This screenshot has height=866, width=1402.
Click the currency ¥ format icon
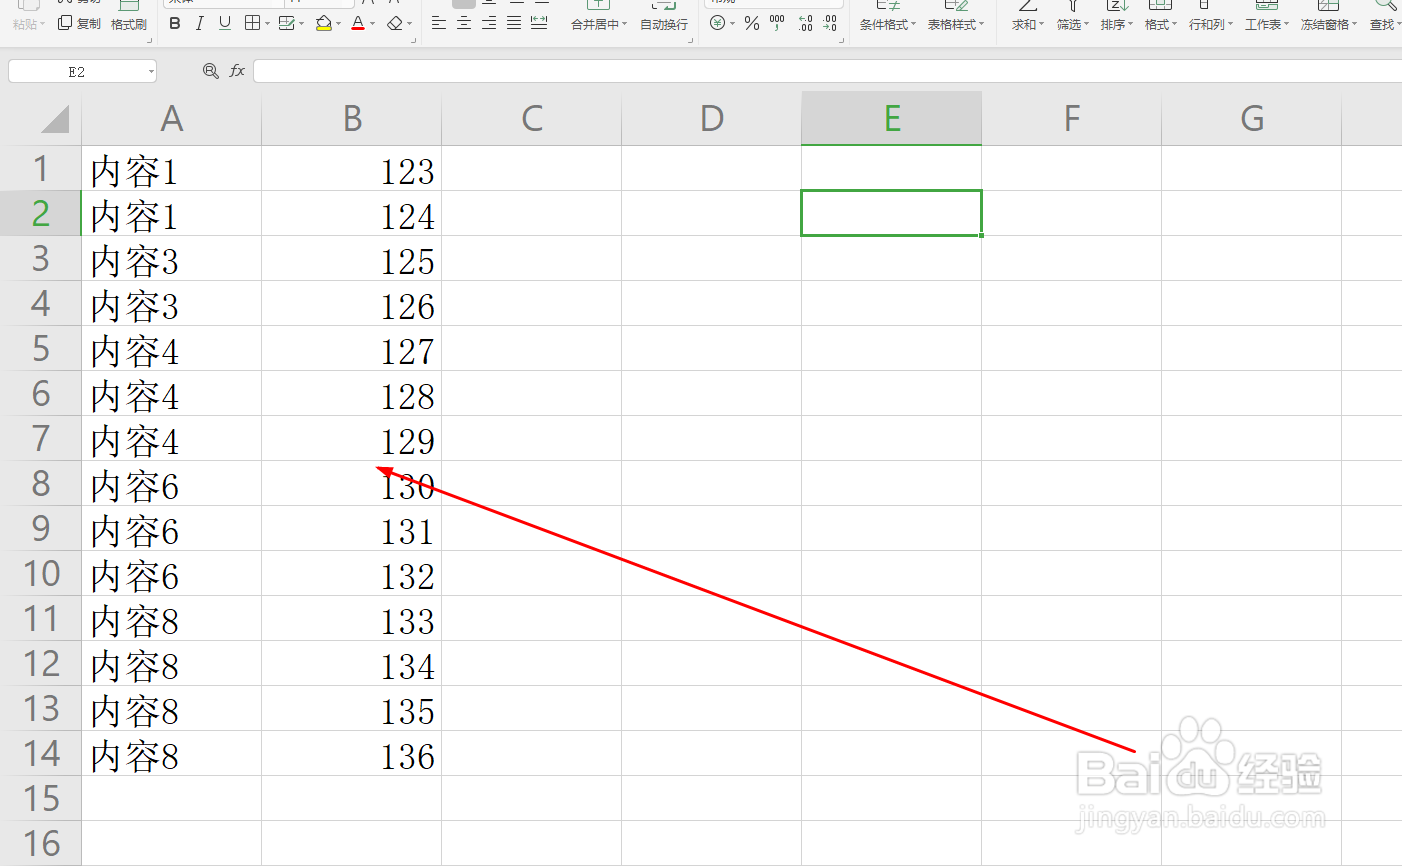717,23
